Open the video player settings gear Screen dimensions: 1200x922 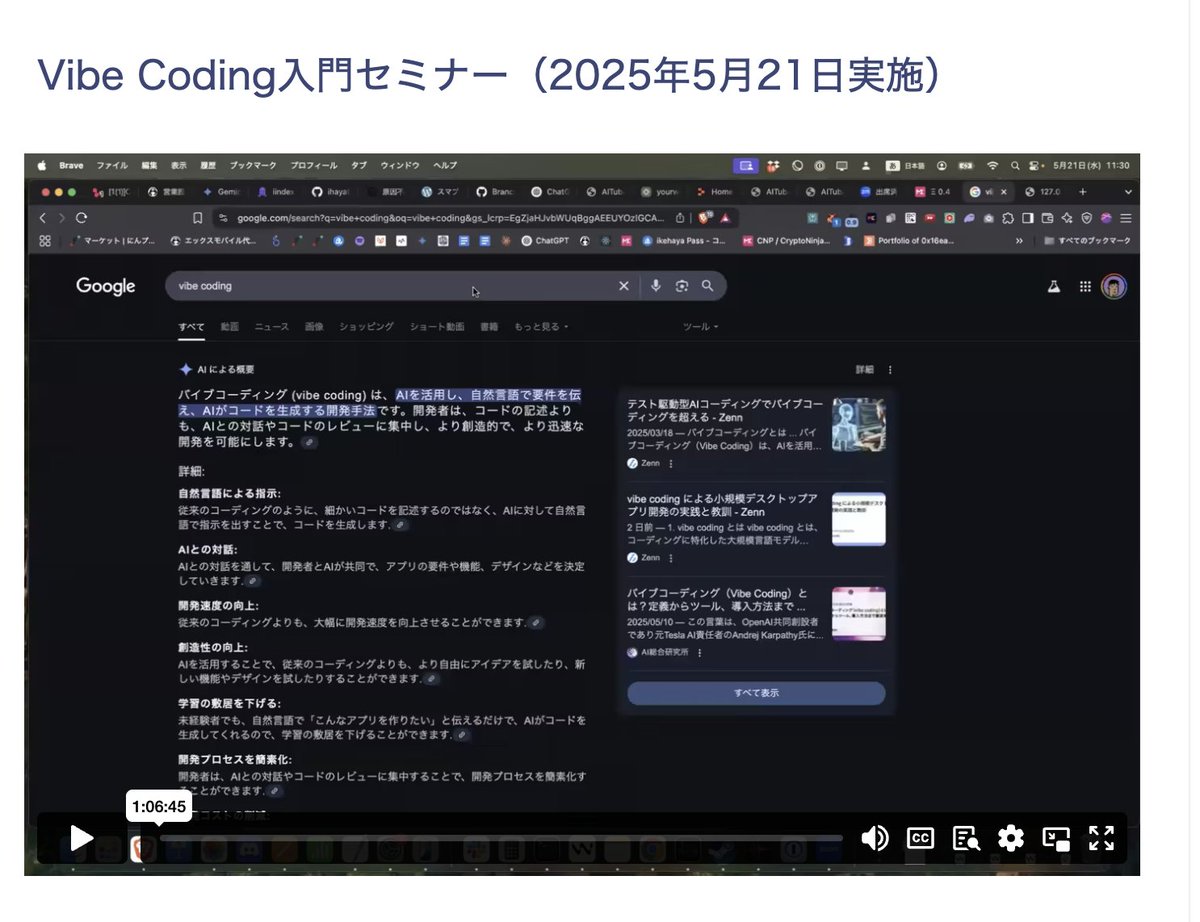pyautogui.click(x=1011, y=838)
